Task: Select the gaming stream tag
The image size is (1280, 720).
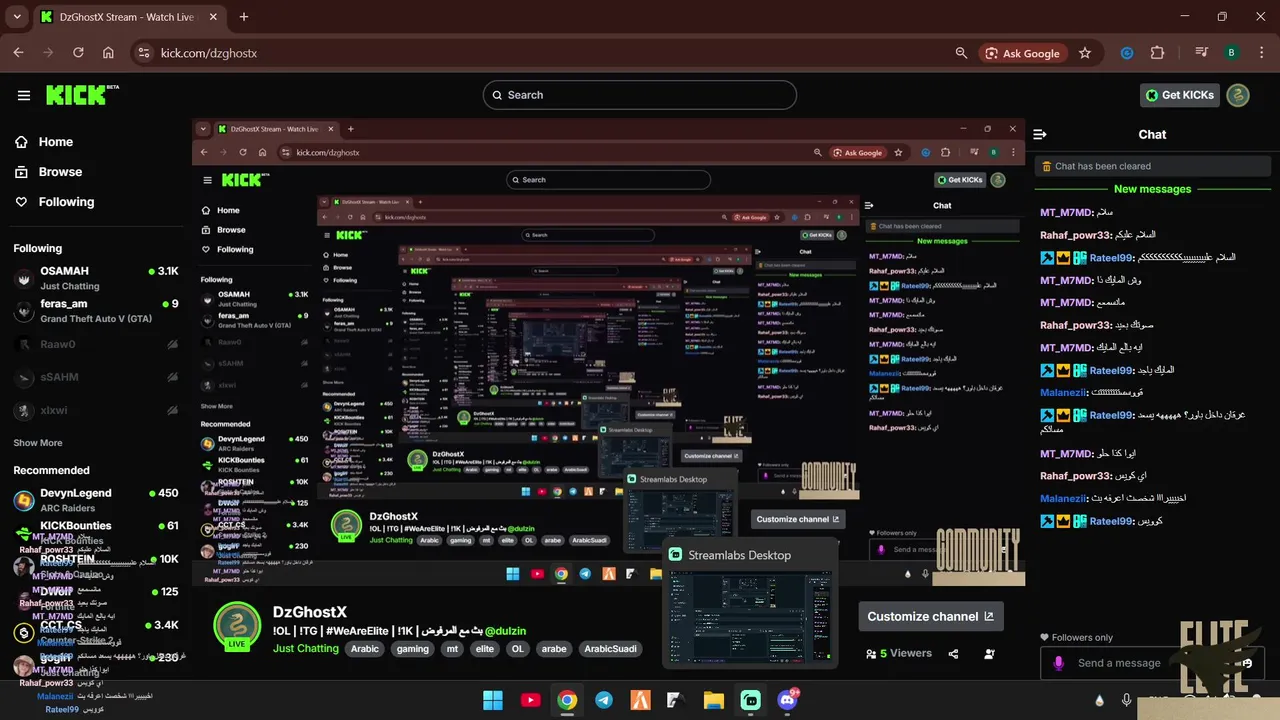Action: [x=412, y=649]
